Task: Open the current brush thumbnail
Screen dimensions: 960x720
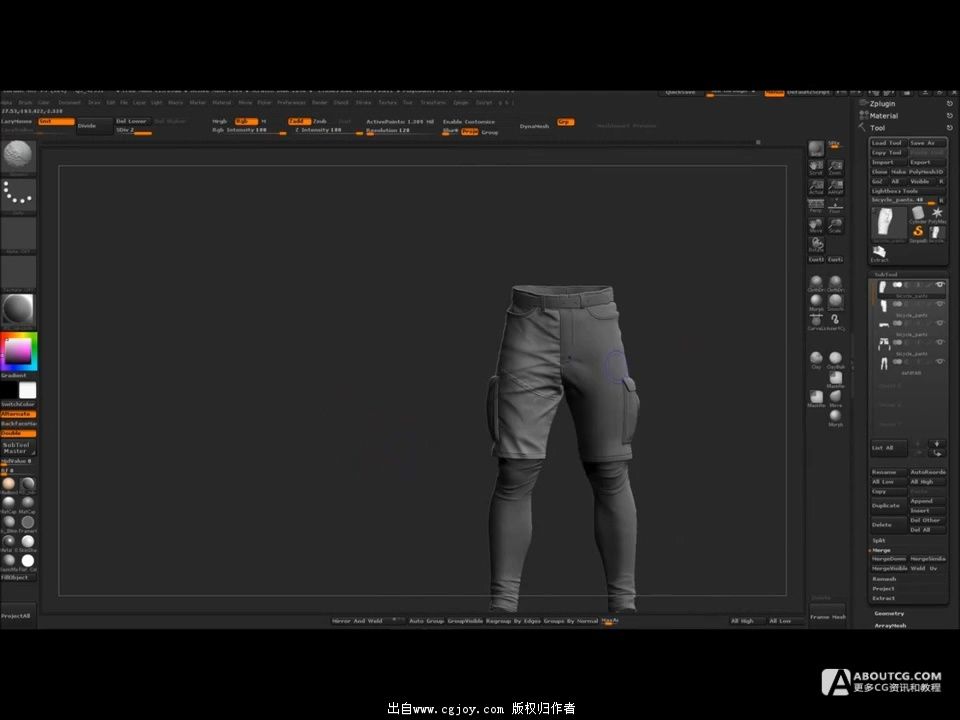Action: 18,157
